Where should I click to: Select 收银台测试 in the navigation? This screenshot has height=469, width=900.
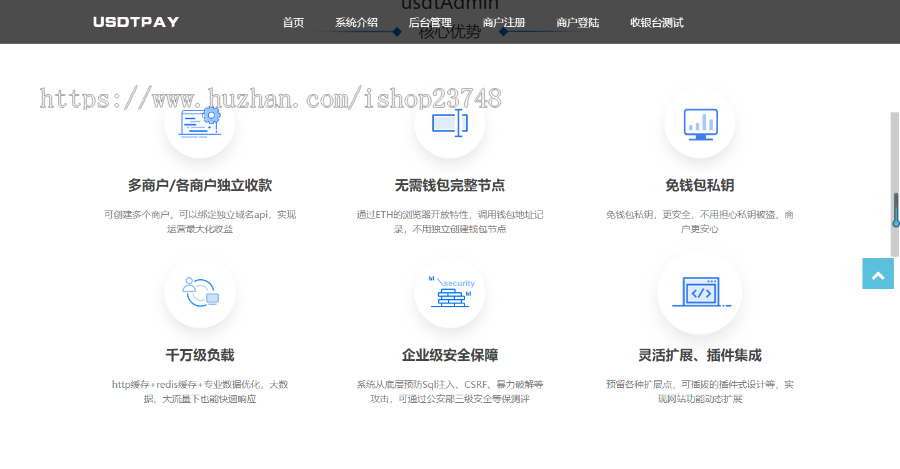click(x=657, y=22)
